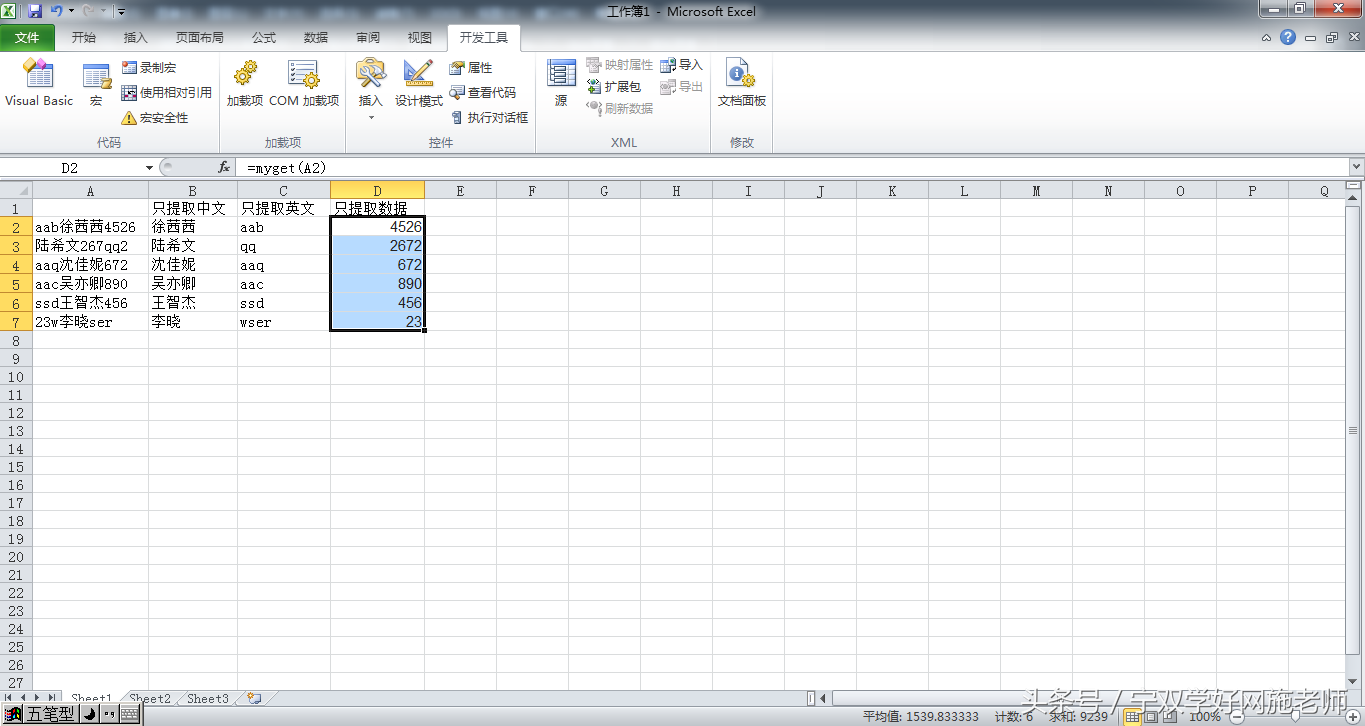Switch to the 页面布局 tab

(x=200, y=38)
